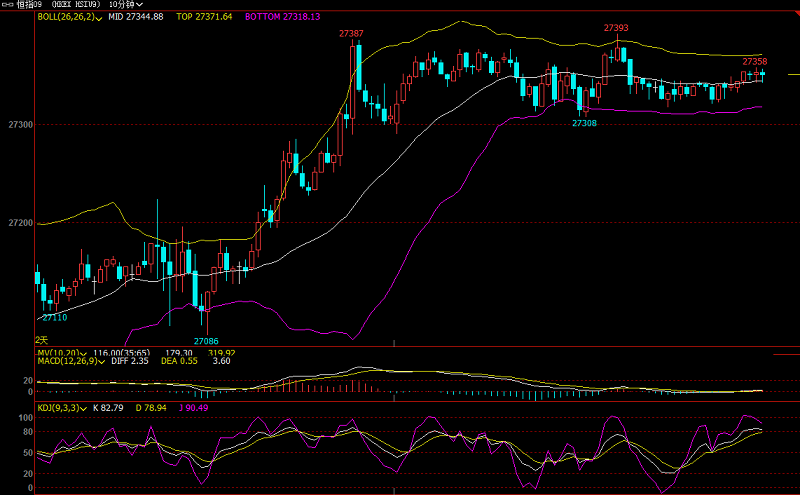Image resolution: width=800 pixels, height=495 pixels.
Task: Click the 2天 range label
Action: (x=42, y=341)
